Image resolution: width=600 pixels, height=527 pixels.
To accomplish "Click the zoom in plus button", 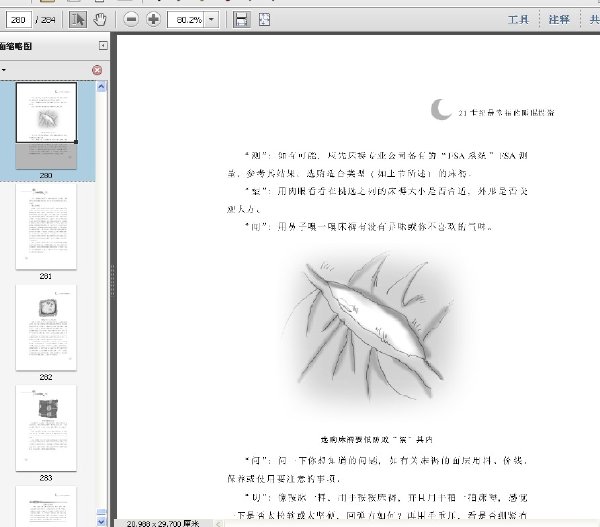I will tap(153, 20).
